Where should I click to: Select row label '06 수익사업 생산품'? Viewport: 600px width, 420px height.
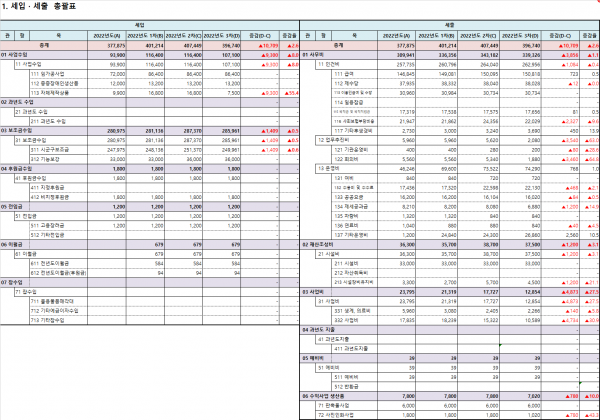point(323,396)
